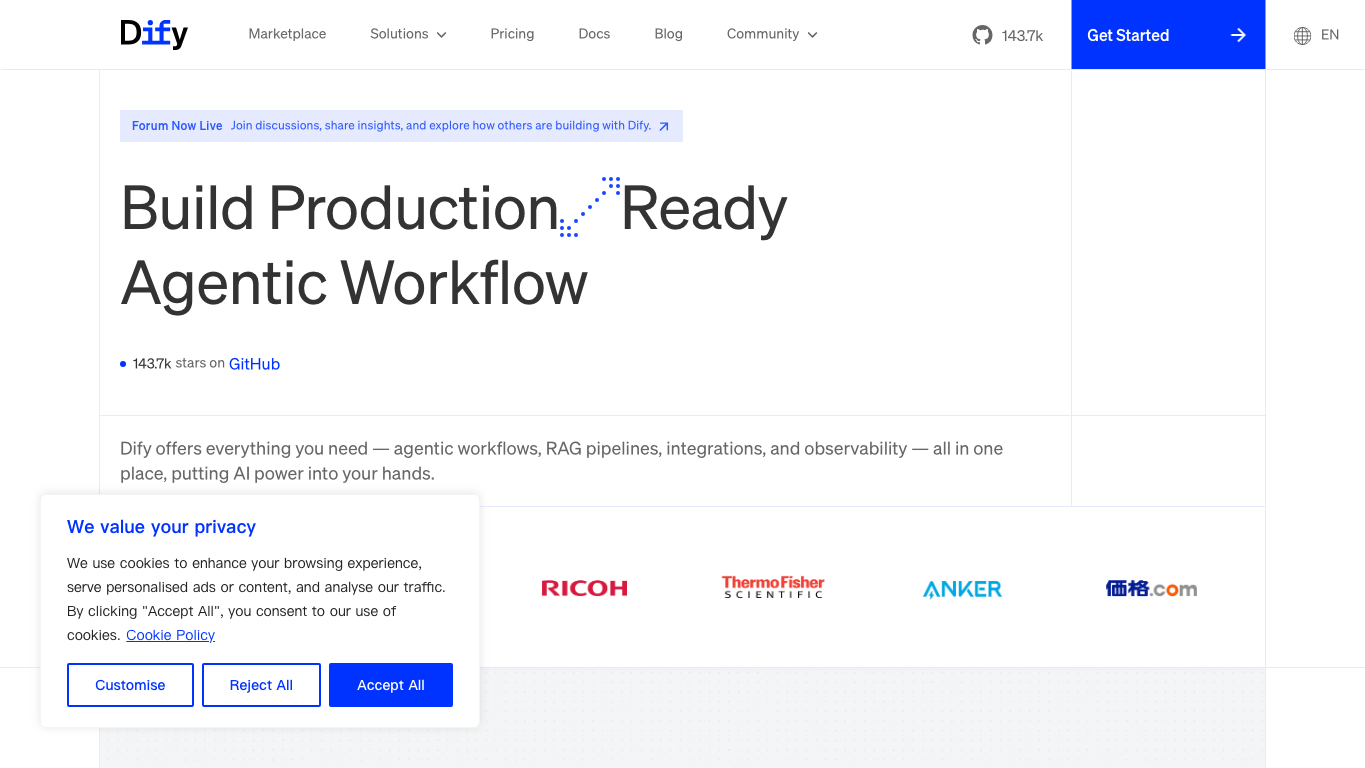Image resolution: width=1365 pixels, height=768 pixels.
Task: Open the Dify logo homepage link
Action: (154, 34)
